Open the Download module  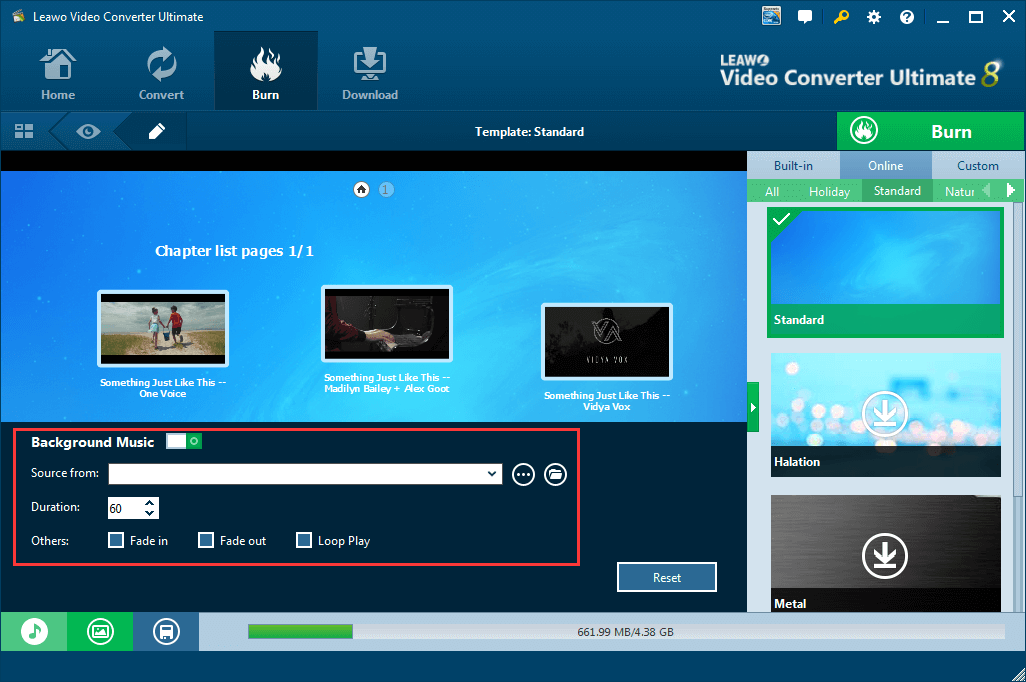(x=370, y=73)
